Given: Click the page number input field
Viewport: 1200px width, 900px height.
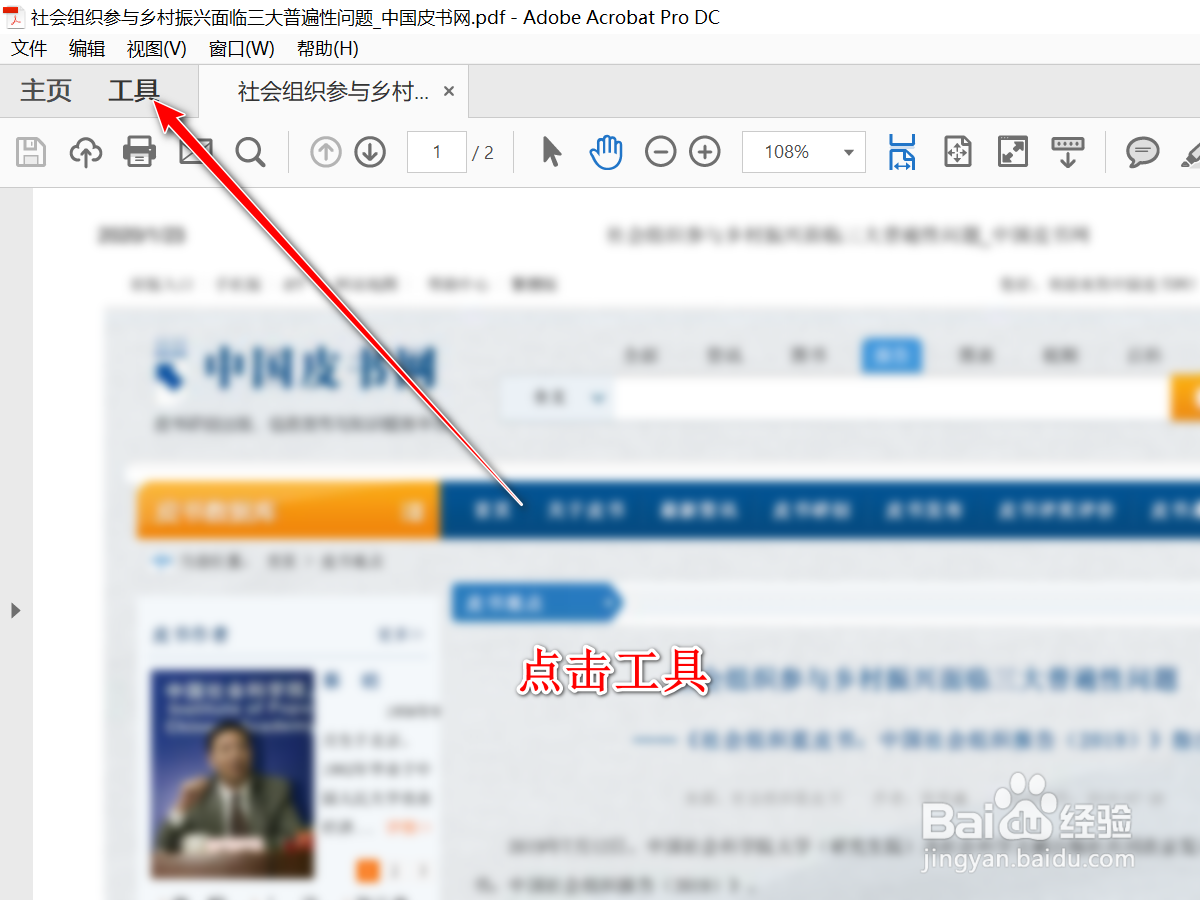Looking at the screenshot, I should click(437, 152).
